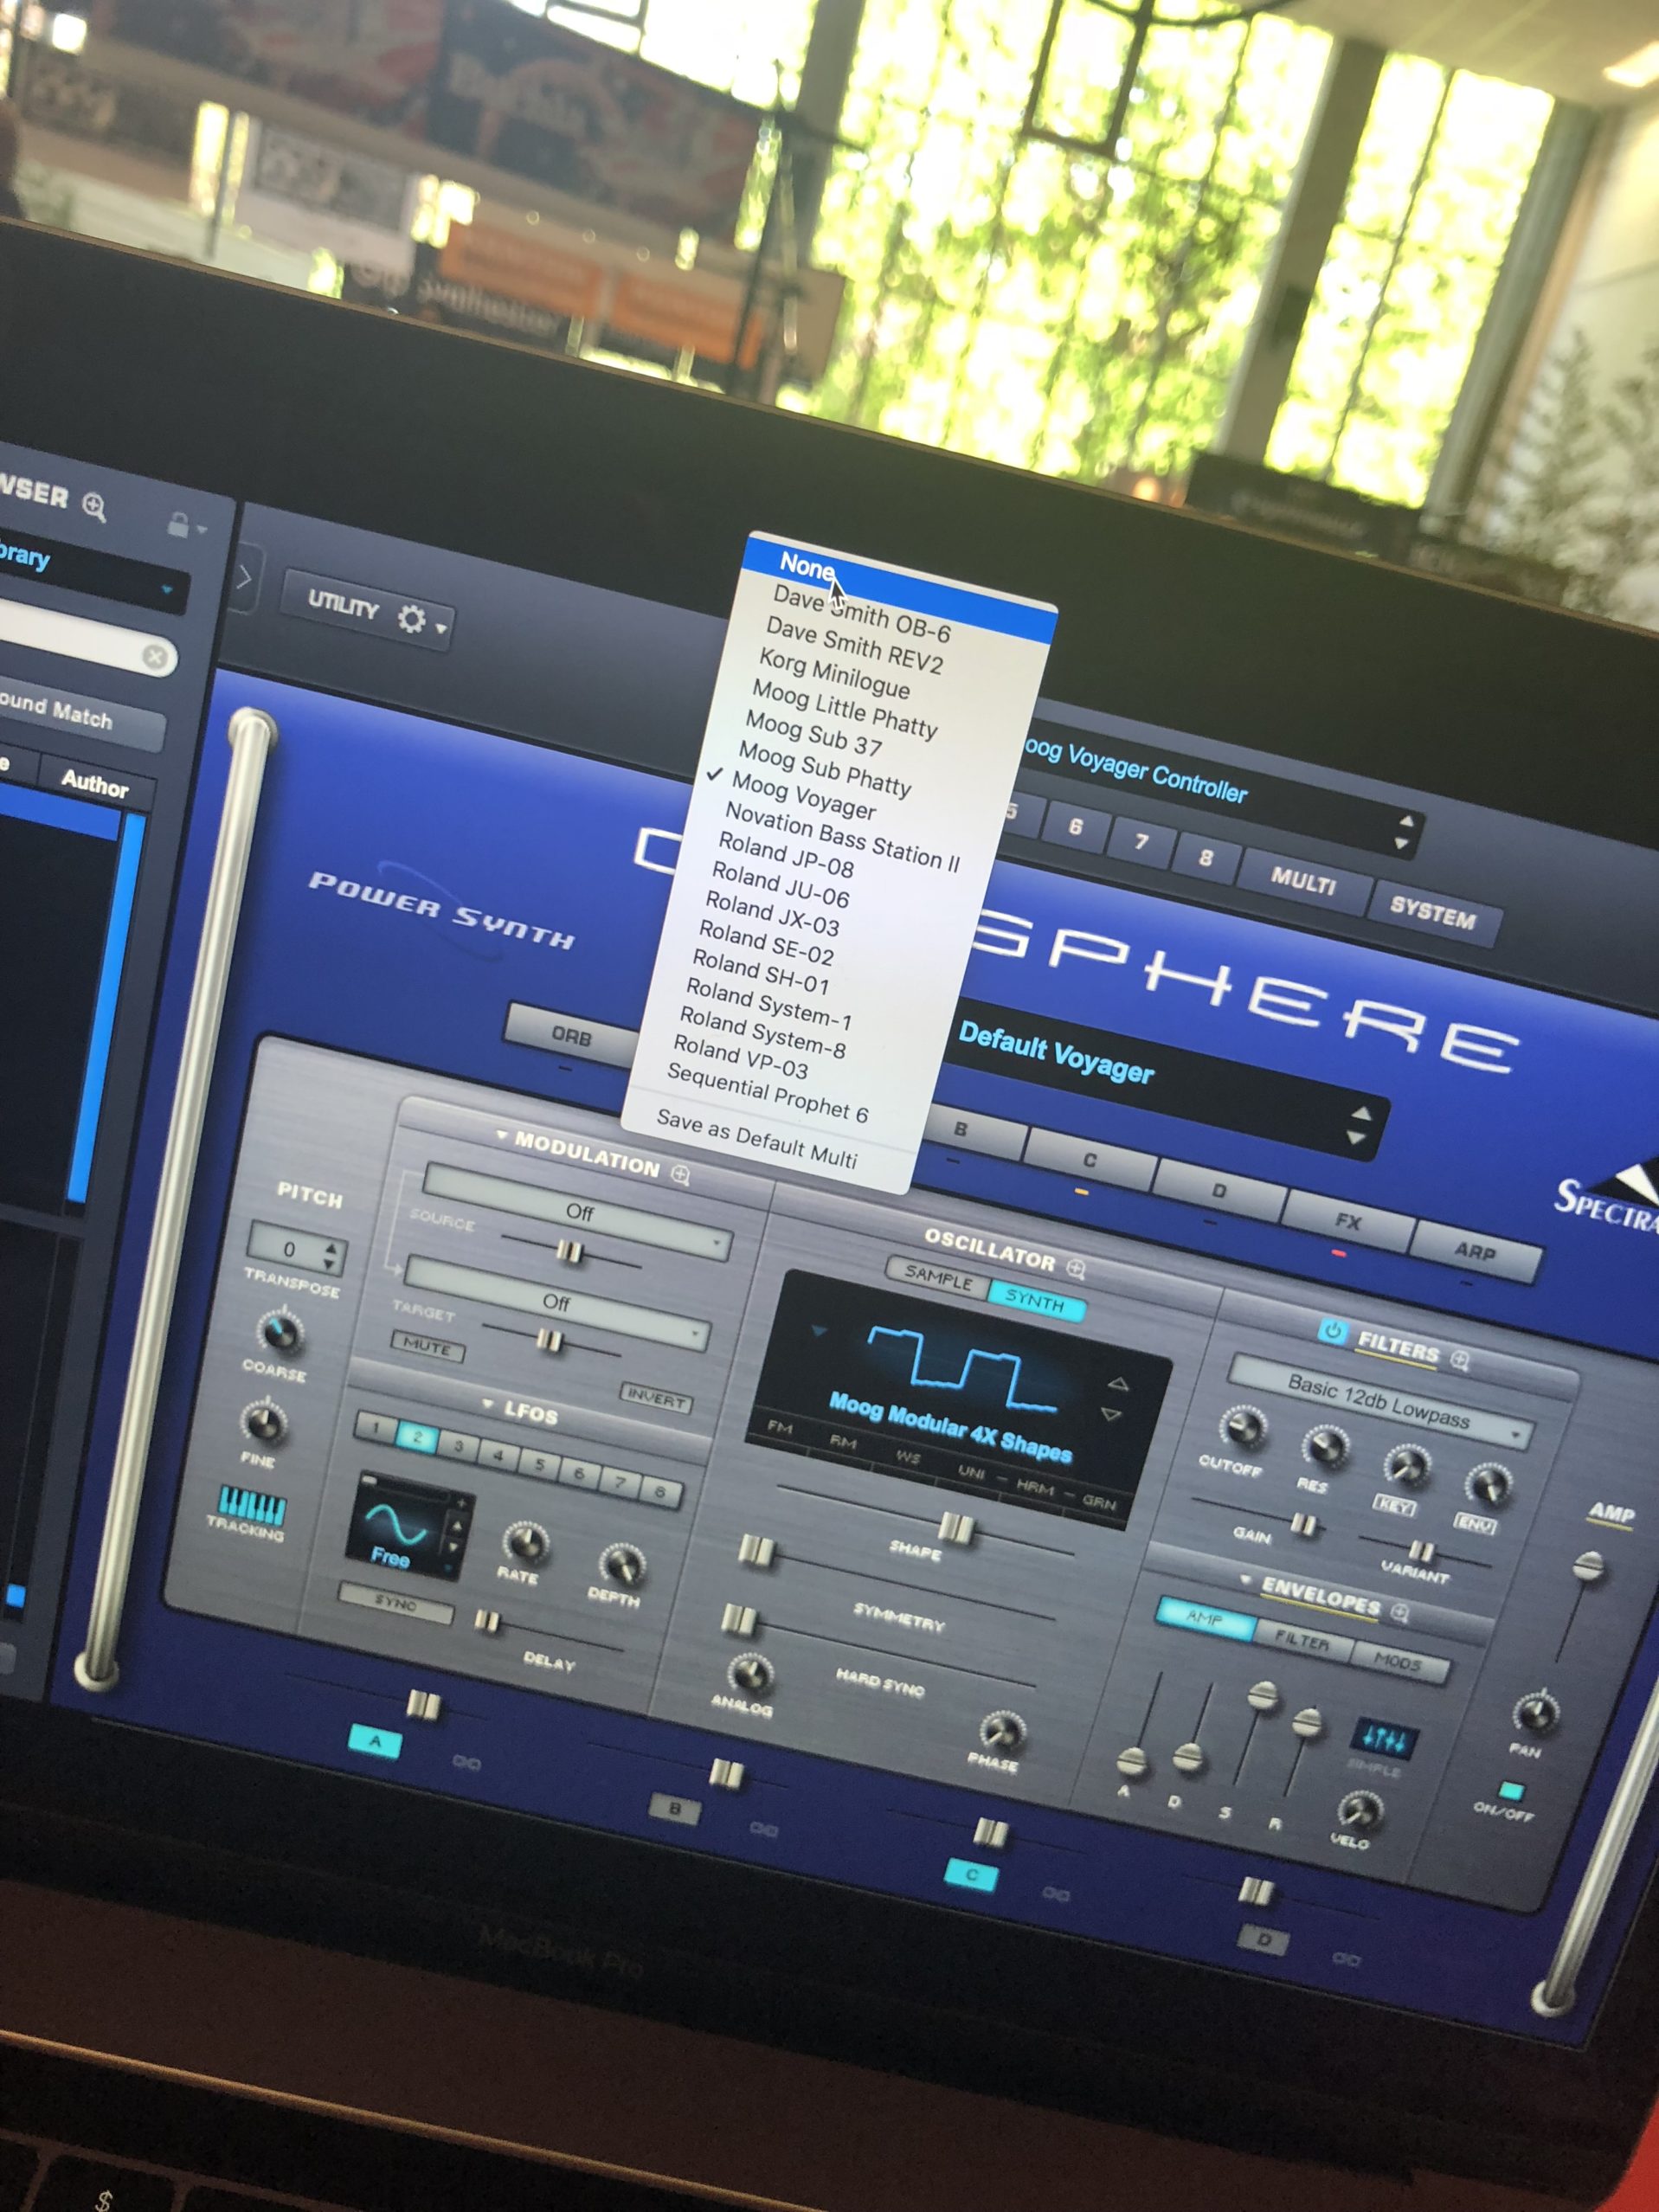1659x2212 pixels.
Task: Open the envelope SIMPLE mode icon
Action: (x=1385, y=1742)
